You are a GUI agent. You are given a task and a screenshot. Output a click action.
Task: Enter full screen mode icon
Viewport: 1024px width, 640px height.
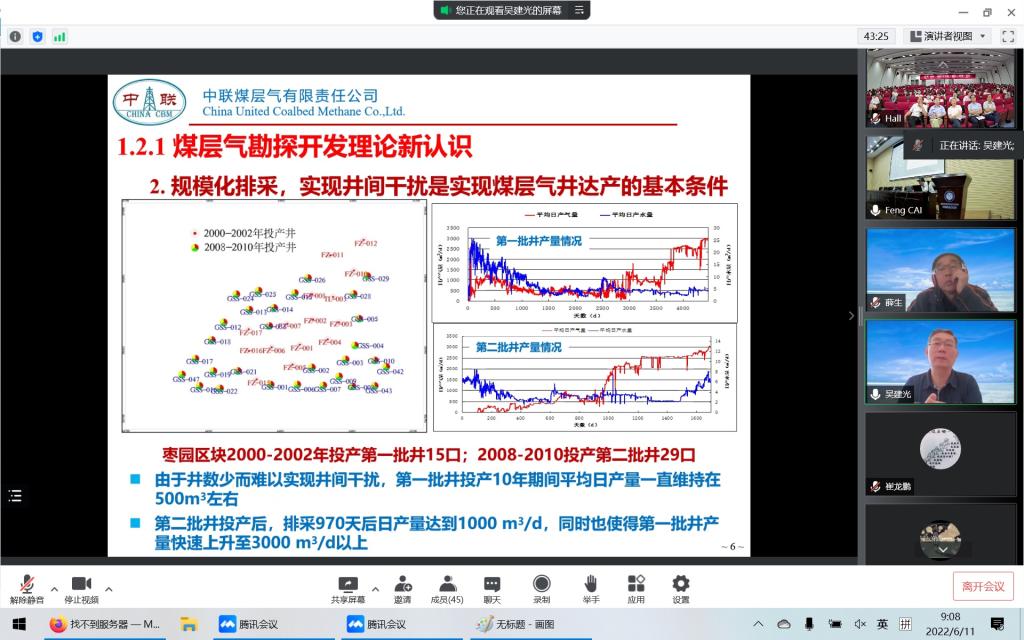click(1005, 36)
